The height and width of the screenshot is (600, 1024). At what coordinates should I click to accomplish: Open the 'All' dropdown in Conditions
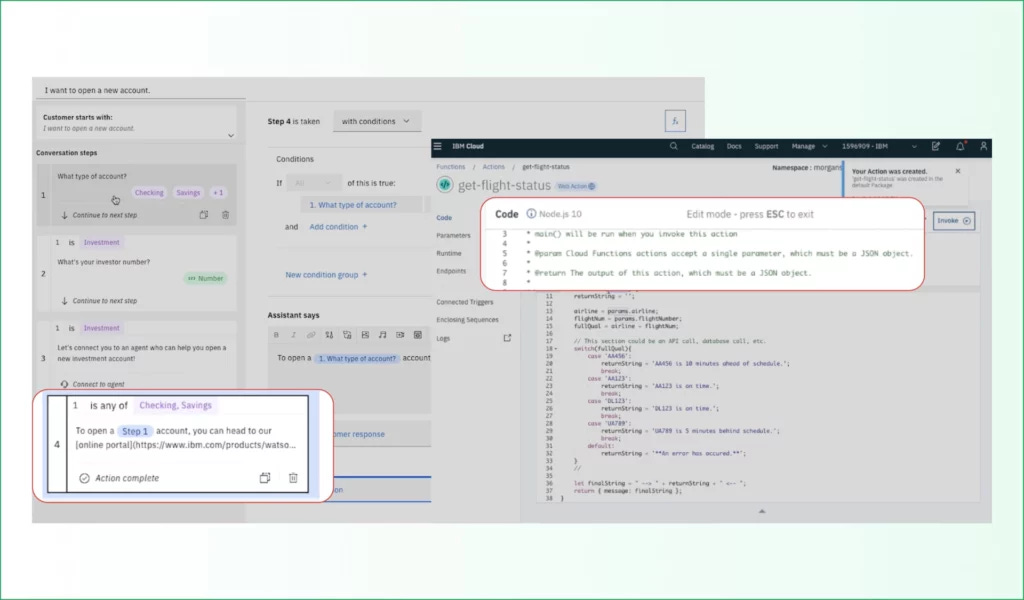(313, 183)
